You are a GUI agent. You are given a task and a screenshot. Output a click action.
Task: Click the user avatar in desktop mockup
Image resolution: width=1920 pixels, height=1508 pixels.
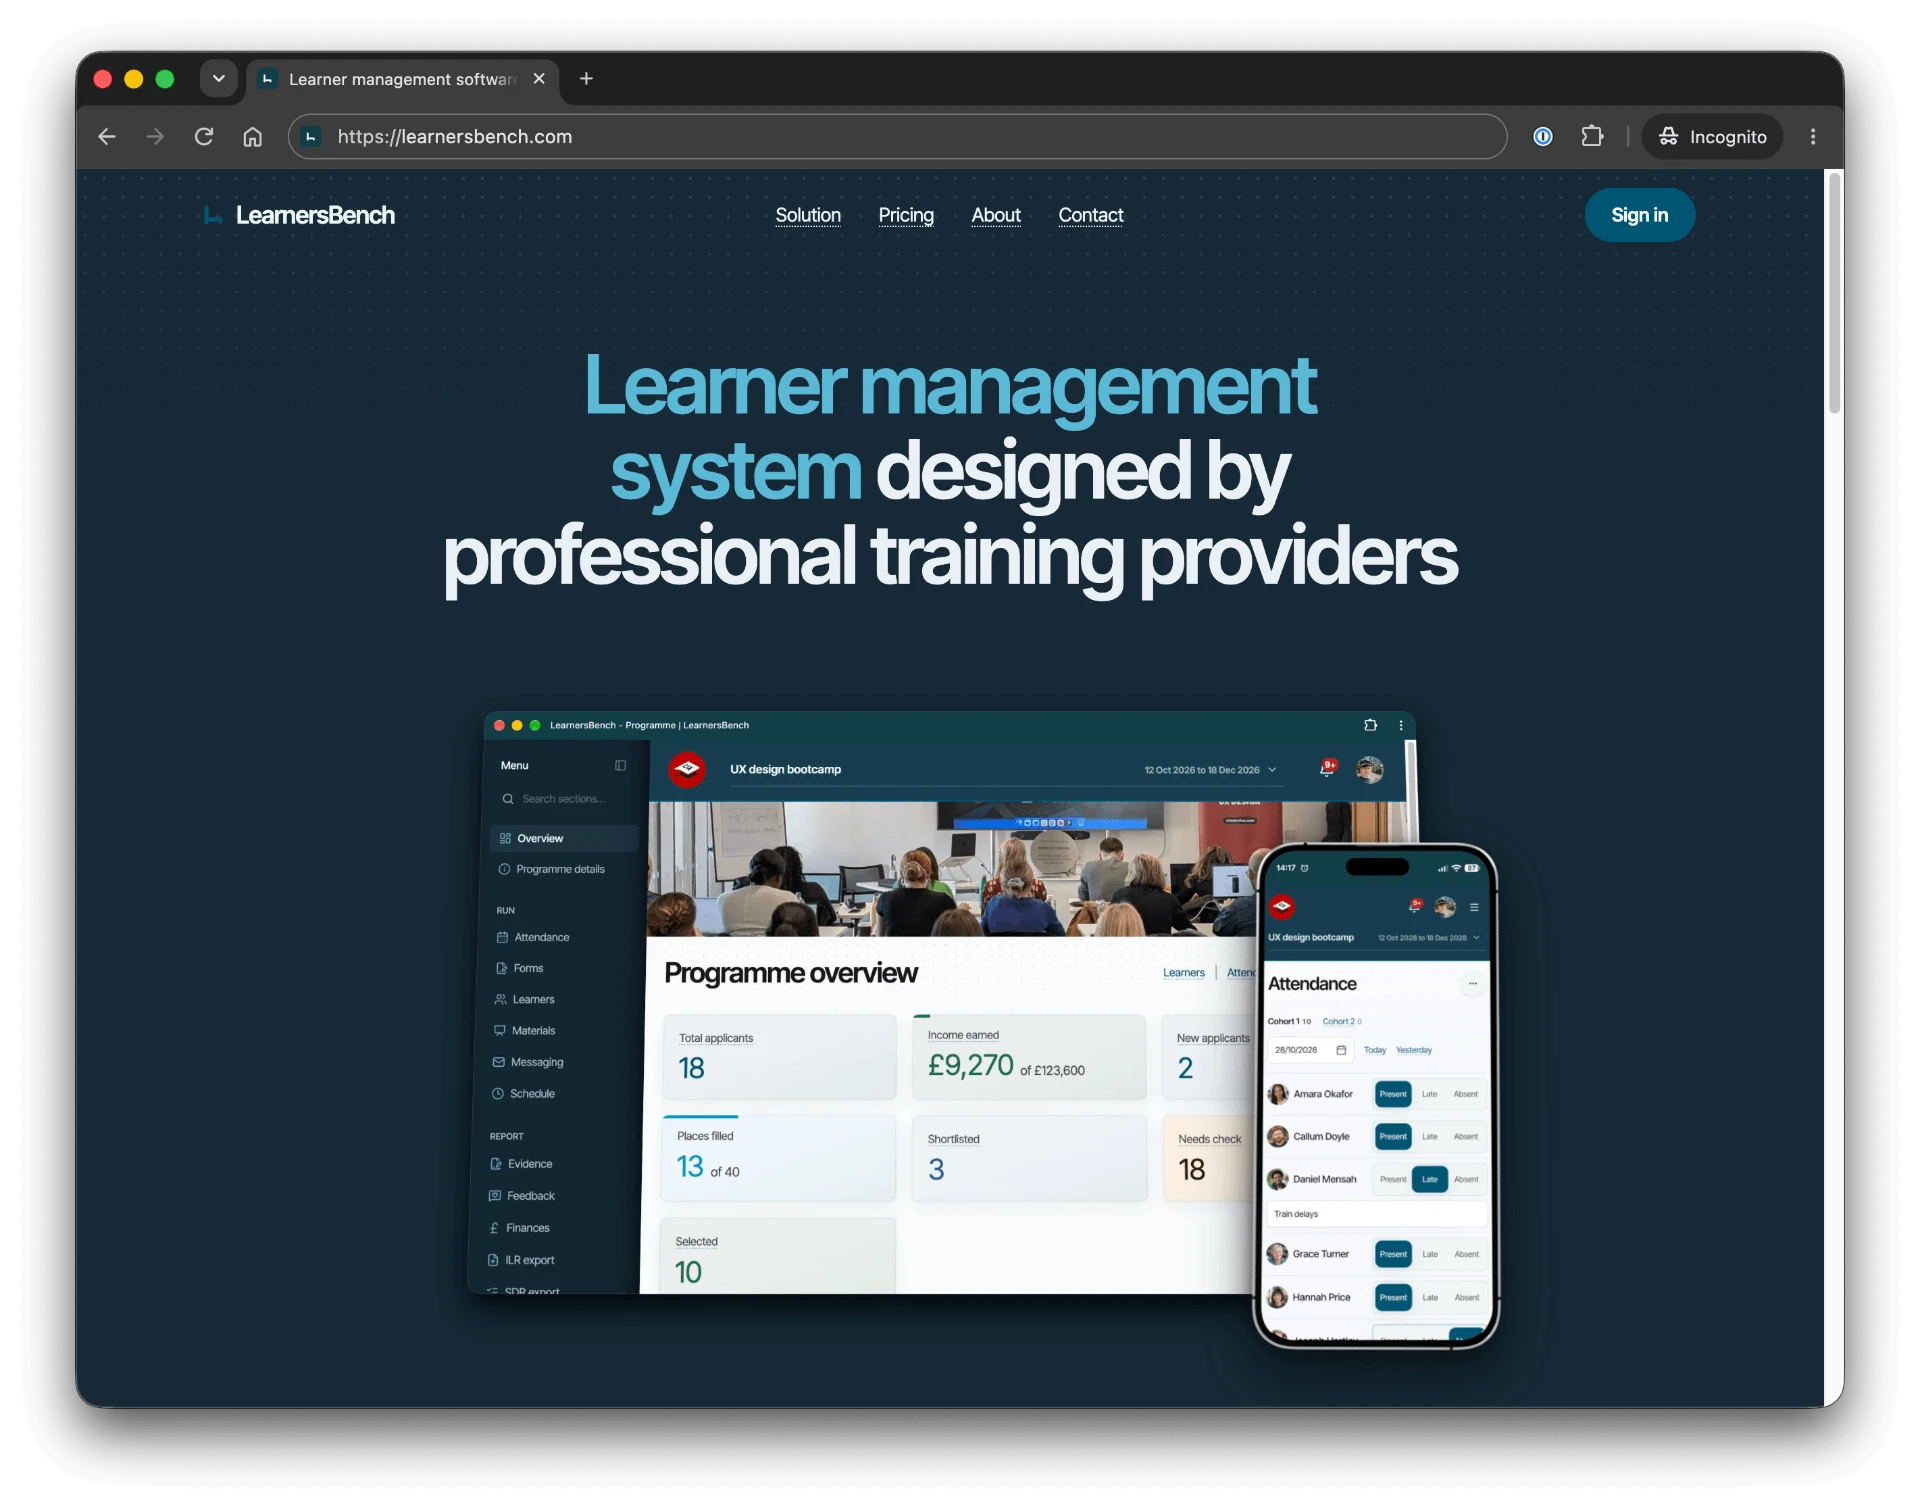click(x=1370, y=769)
